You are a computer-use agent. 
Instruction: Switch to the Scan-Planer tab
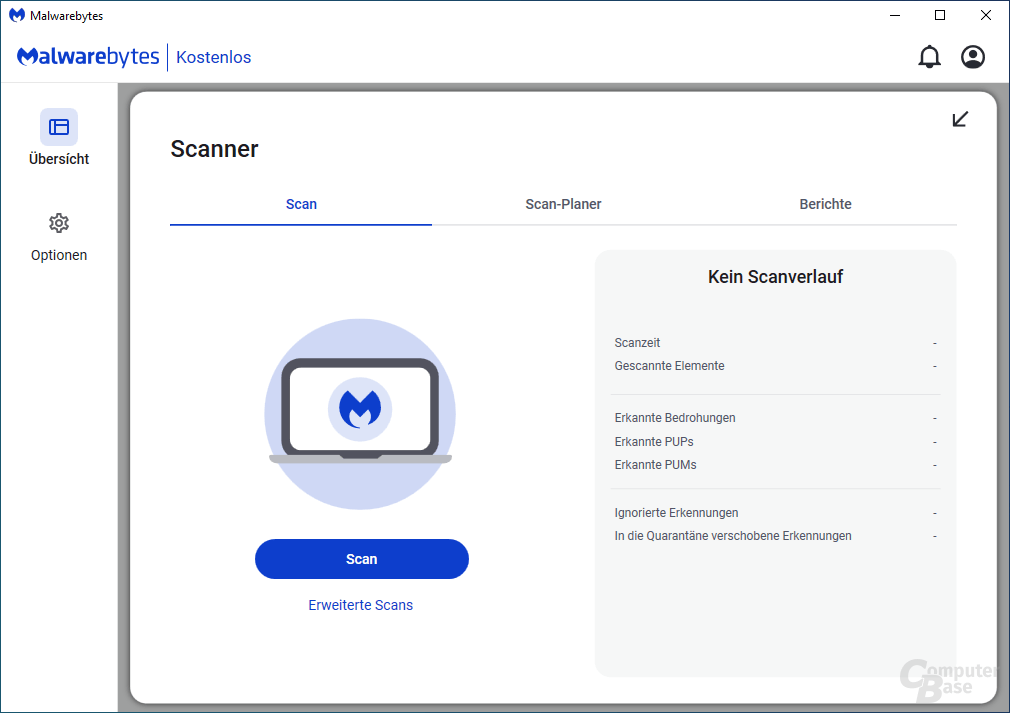pos(563,204)
